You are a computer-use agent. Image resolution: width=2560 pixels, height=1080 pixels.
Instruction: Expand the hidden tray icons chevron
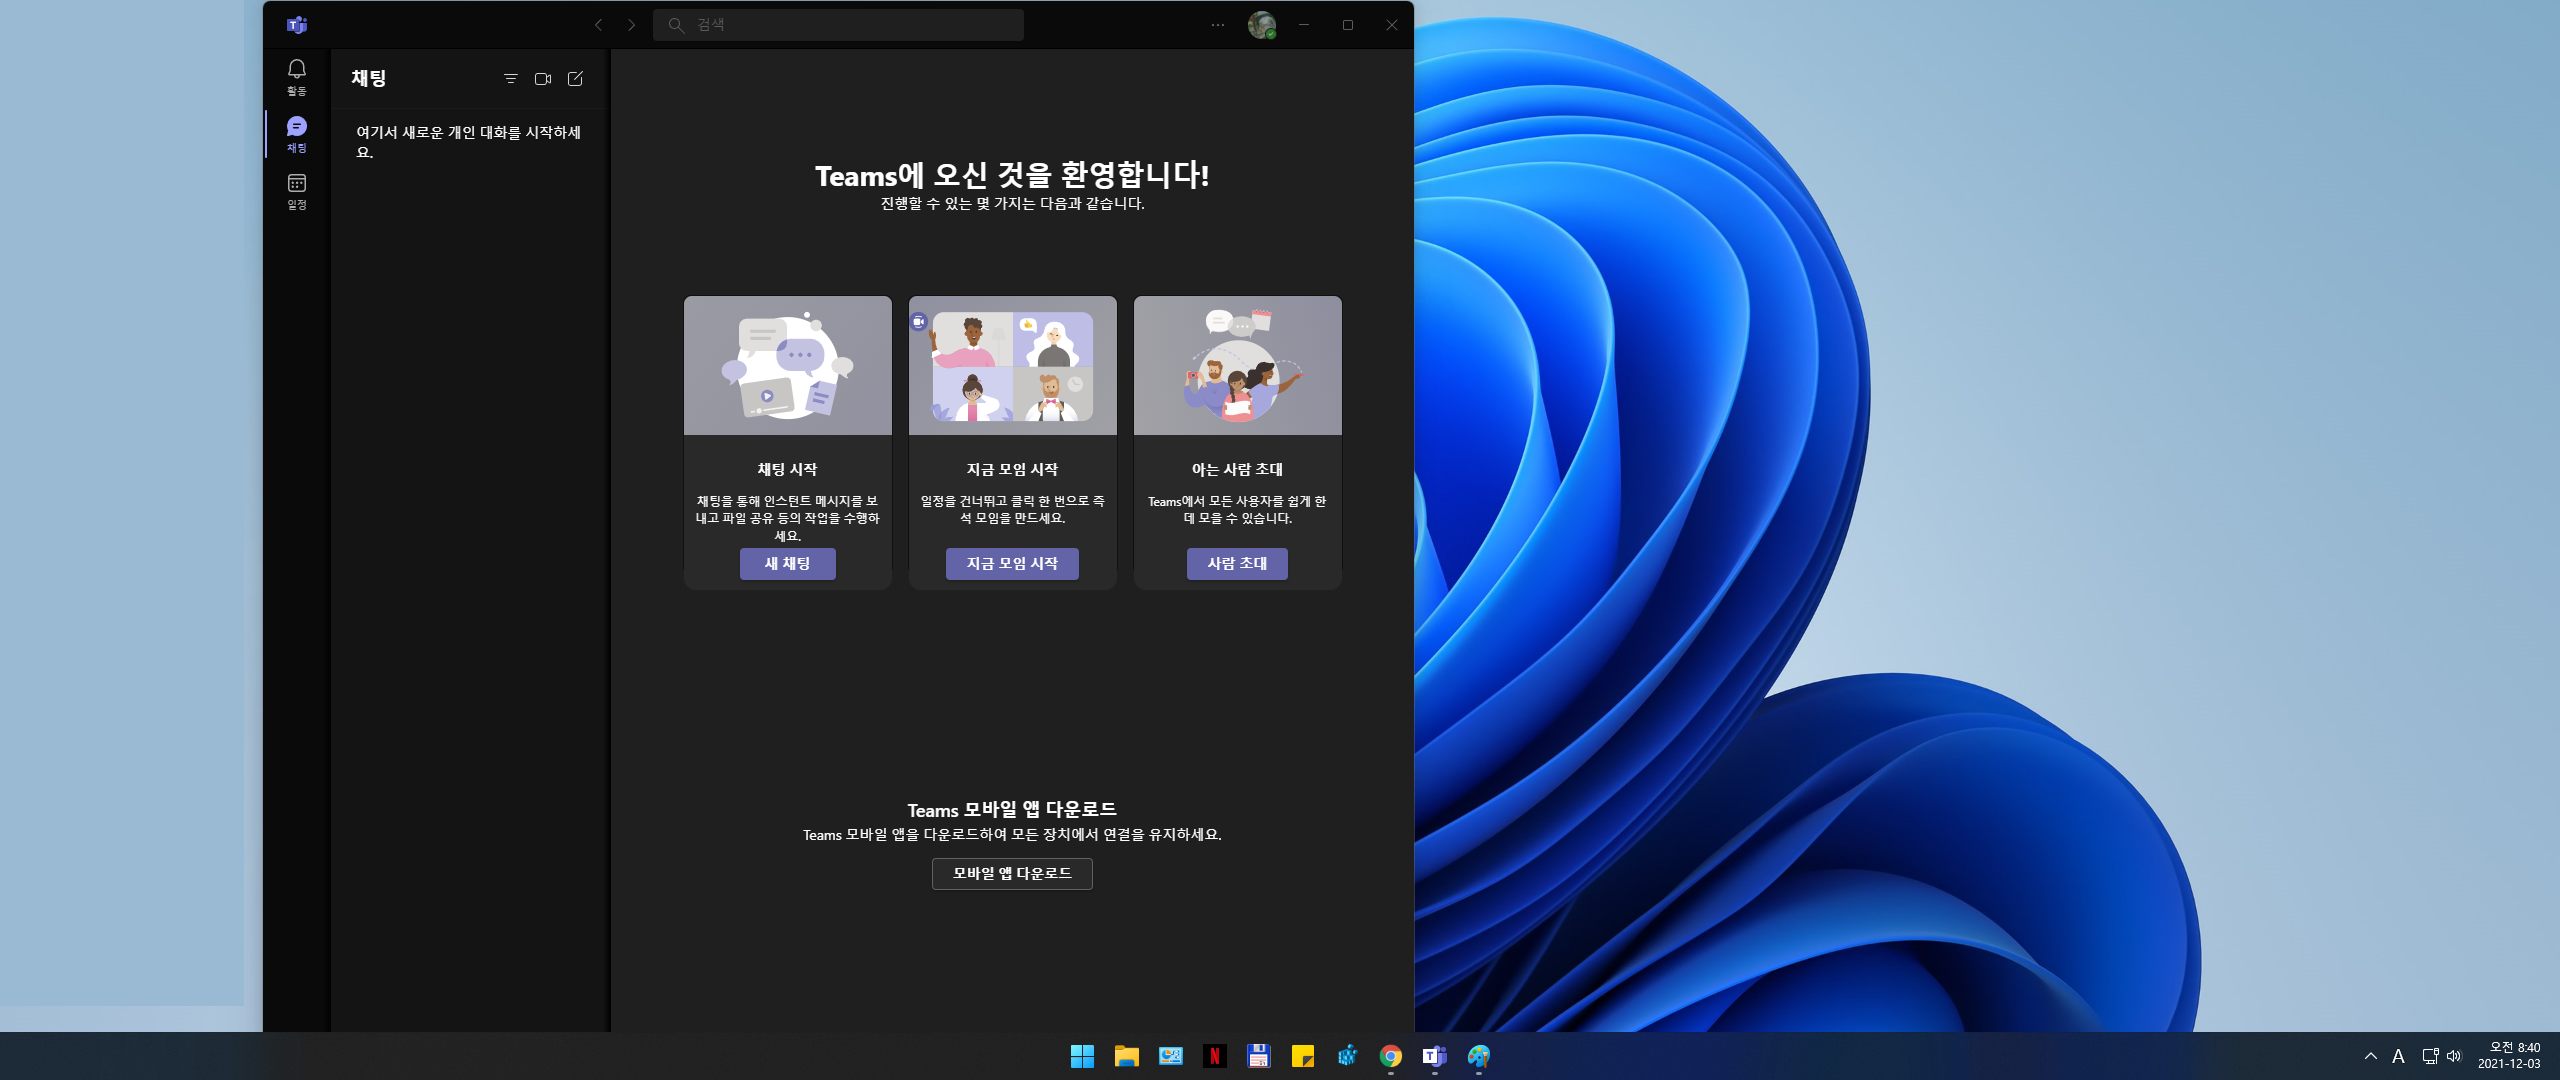tap(2371, 1056)
